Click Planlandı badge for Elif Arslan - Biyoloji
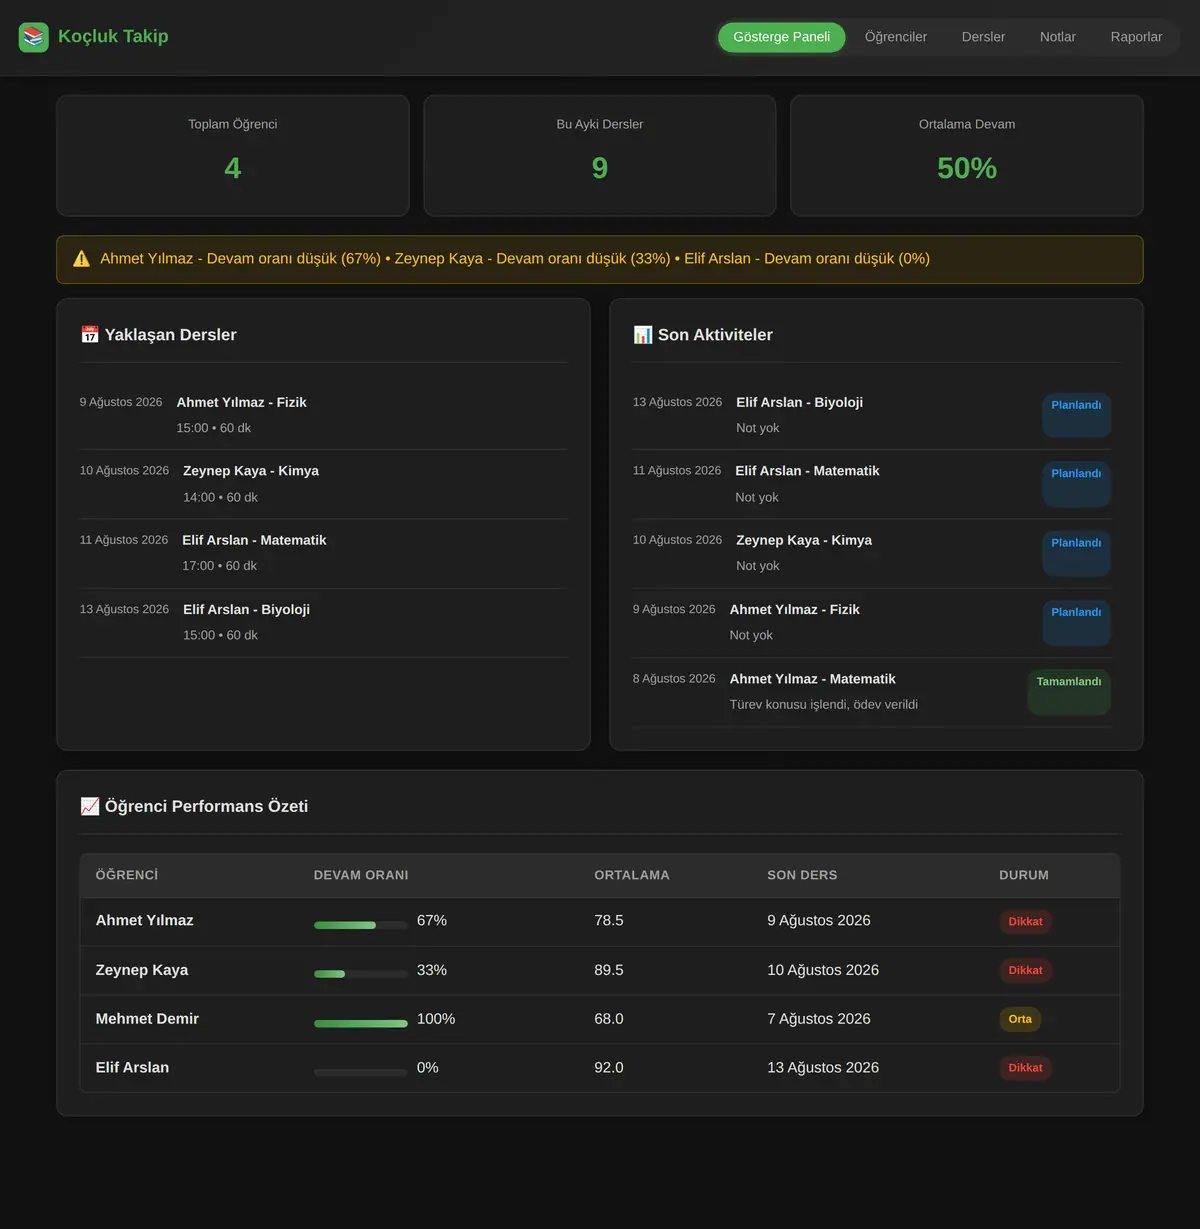The height and width of the screenshot is (1229, 1200). (x=1076, y=415)
